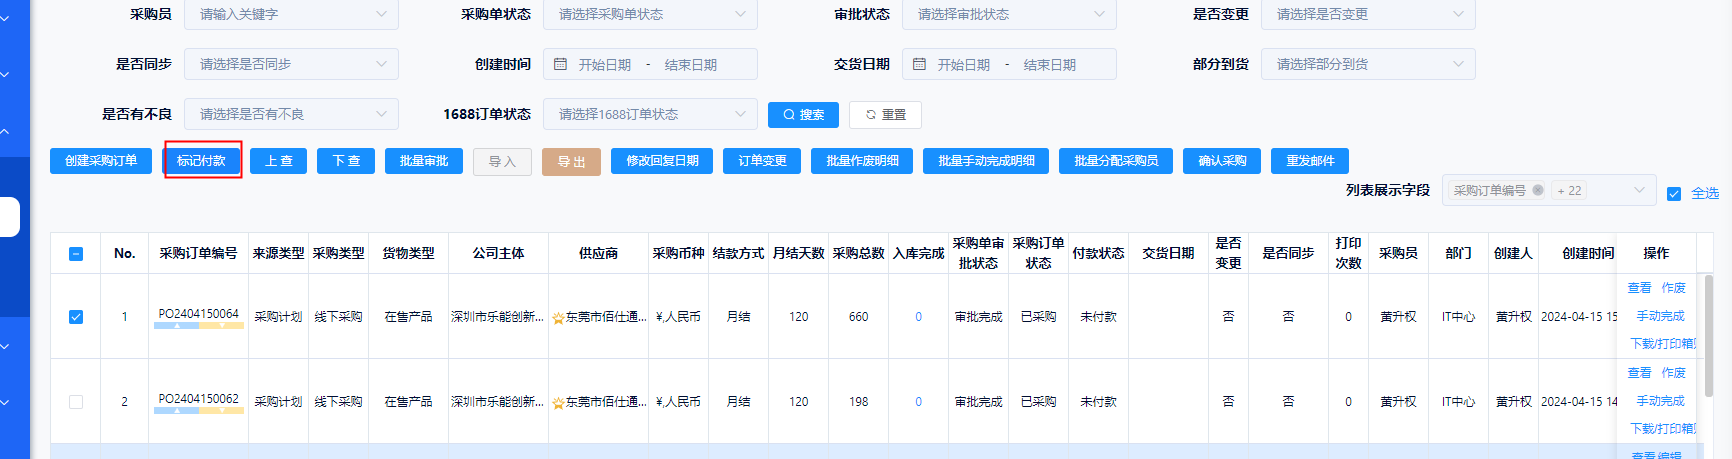This screenshot has height=459, width=1732.
Task: Collapse sidebar menu with upward chevron
Action: [5, 131]
